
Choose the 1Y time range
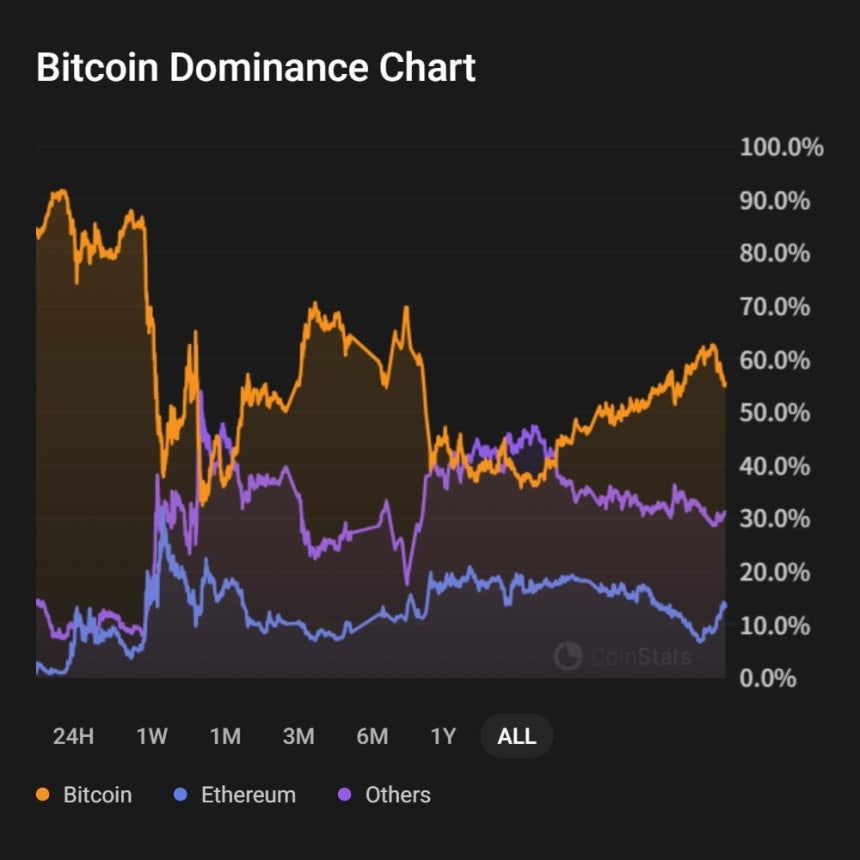(x=443, y=736)
